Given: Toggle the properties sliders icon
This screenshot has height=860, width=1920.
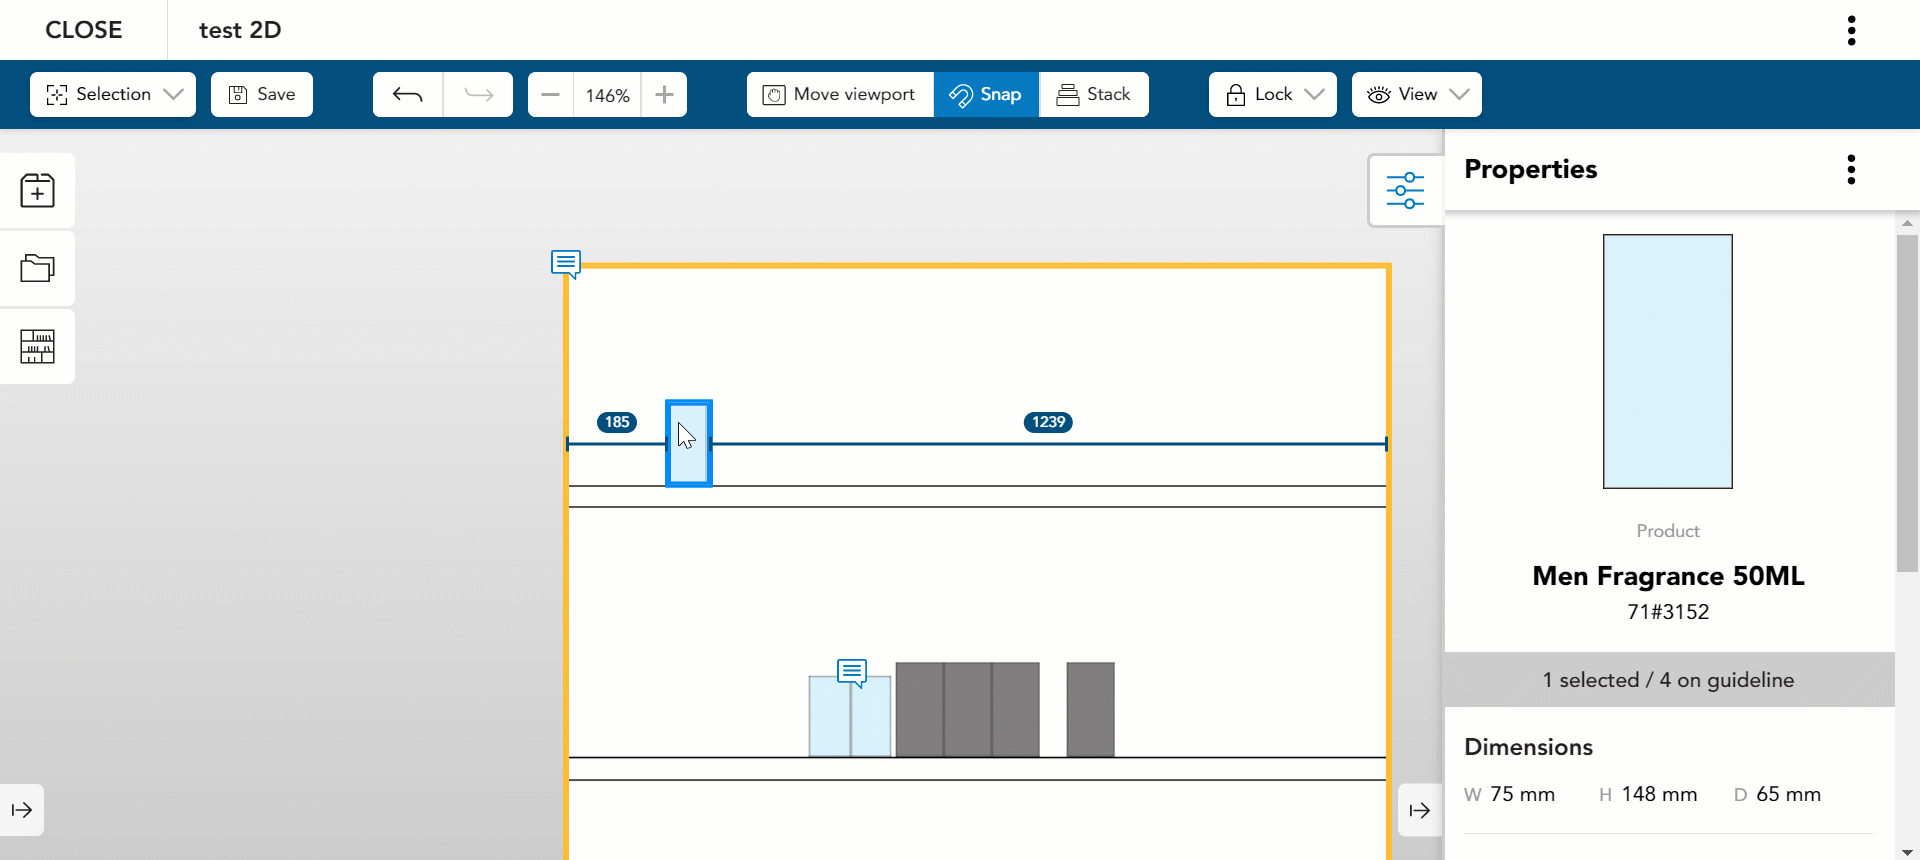Looking at the screenshot, I should click(x=1406, y=190).
